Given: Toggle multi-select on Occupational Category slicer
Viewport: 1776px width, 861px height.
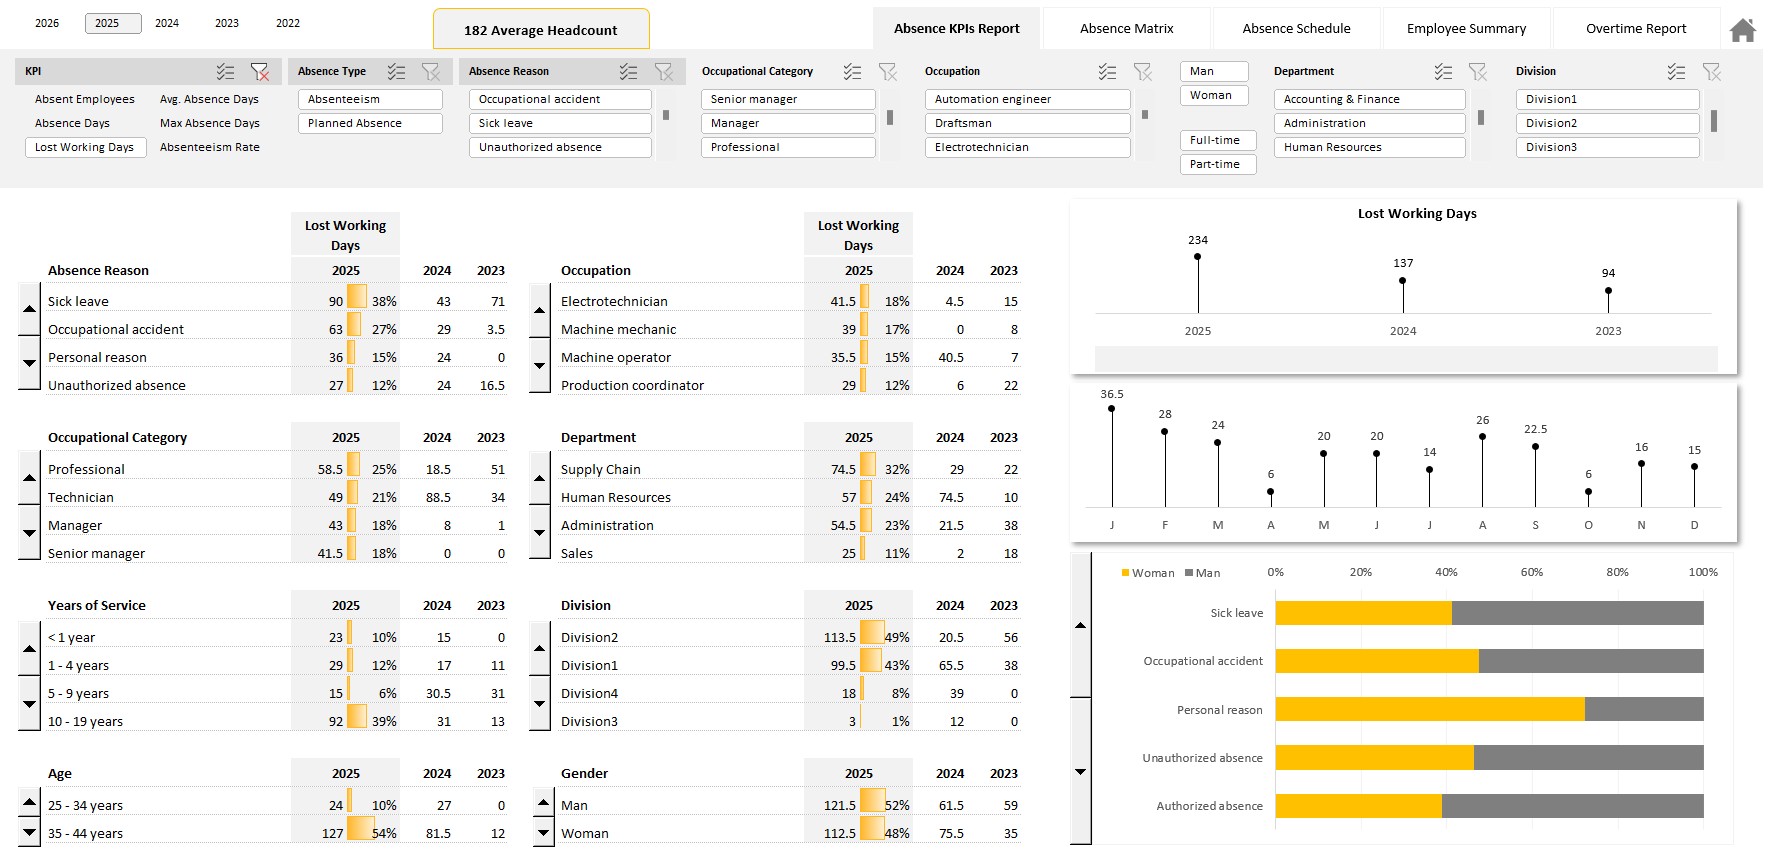Looking at the screenshot, I should [x=852, y=72].
